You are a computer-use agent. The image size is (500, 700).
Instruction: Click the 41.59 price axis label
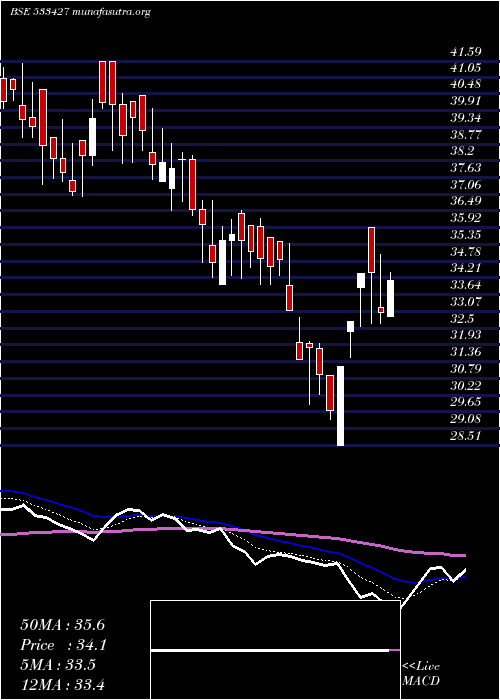coord(466,52)
